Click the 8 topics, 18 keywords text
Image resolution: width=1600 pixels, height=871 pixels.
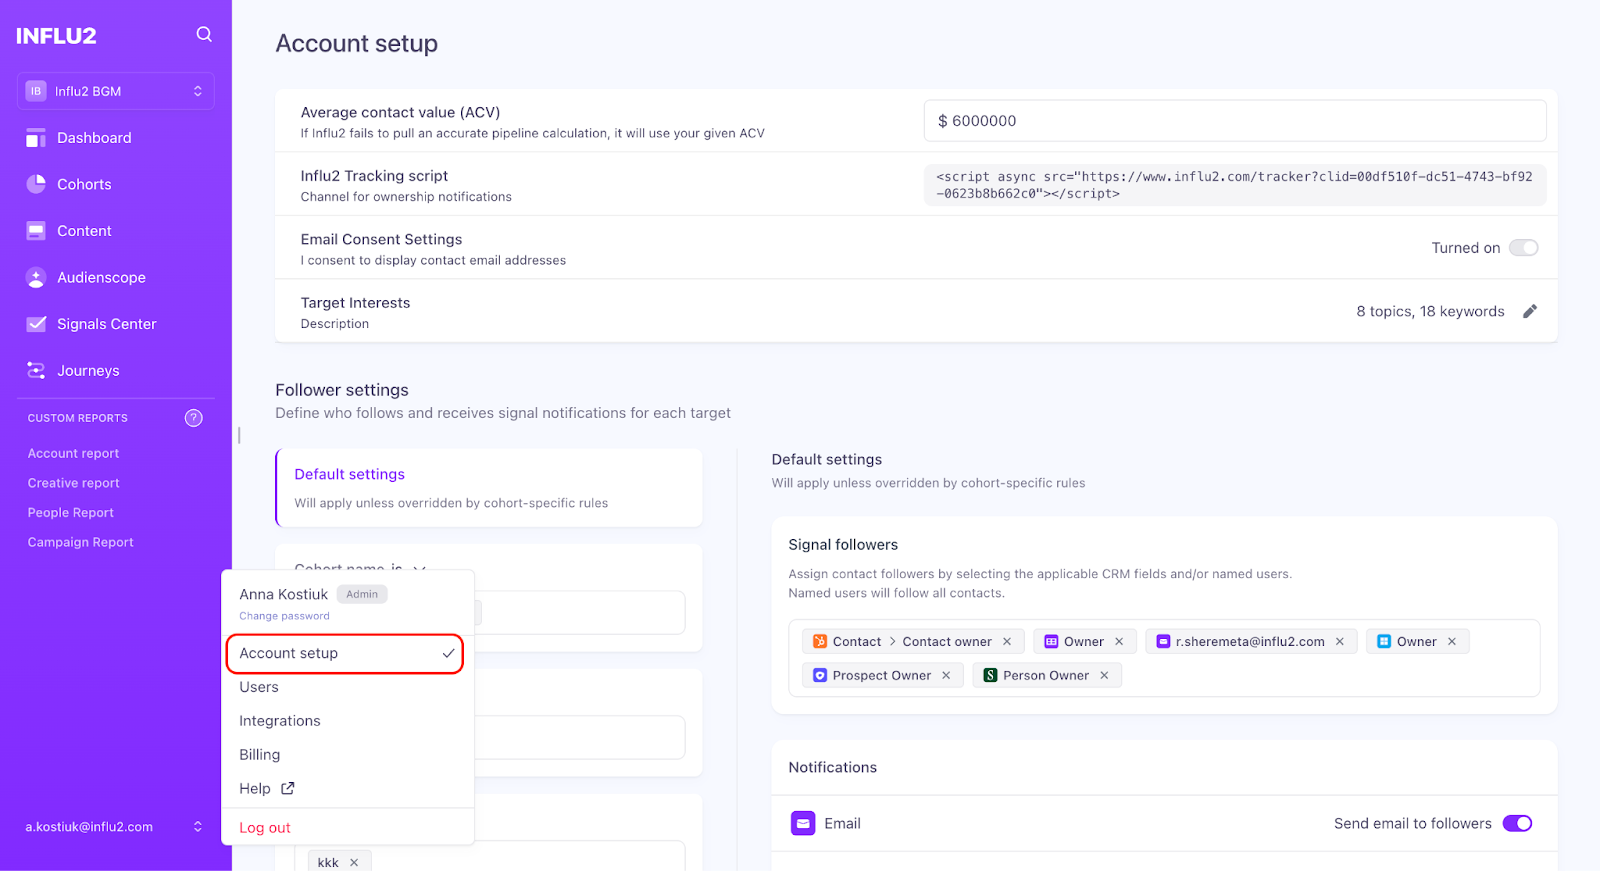pyautogui.click(x=1430, y=312)
